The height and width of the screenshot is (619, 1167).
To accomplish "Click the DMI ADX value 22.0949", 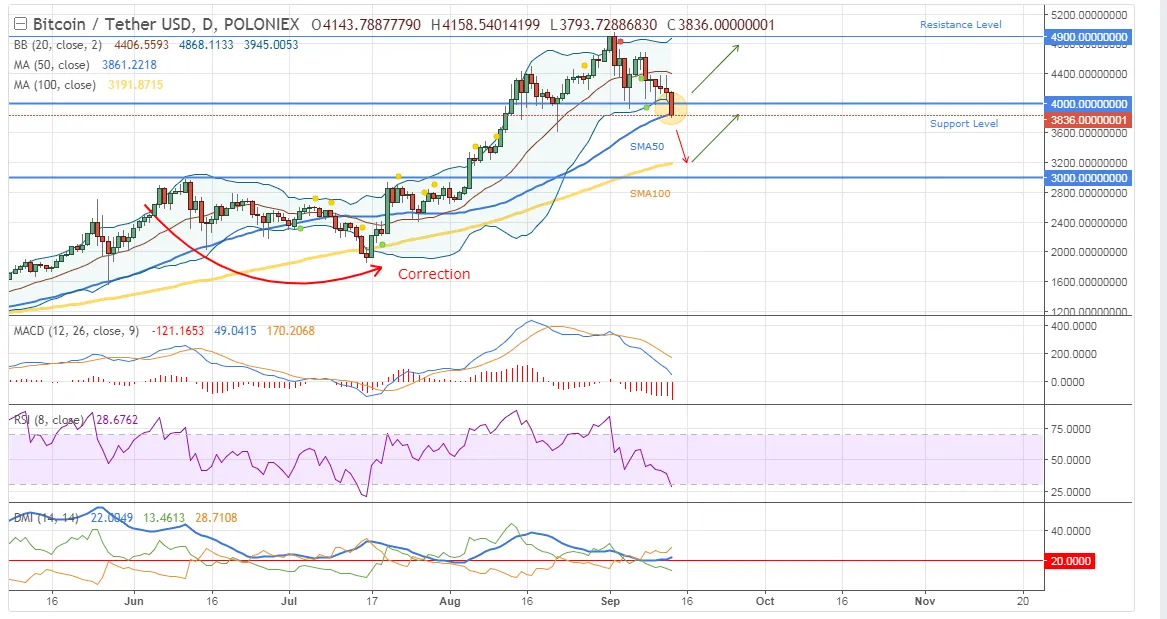I will pos(112,517).
